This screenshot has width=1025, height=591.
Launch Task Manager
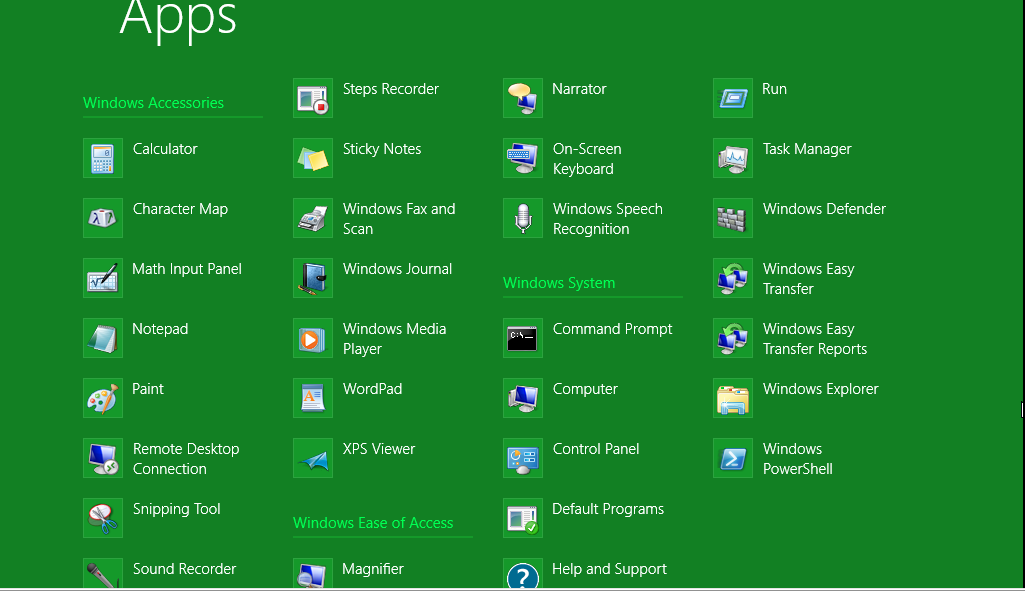click(x=807, y=149)
